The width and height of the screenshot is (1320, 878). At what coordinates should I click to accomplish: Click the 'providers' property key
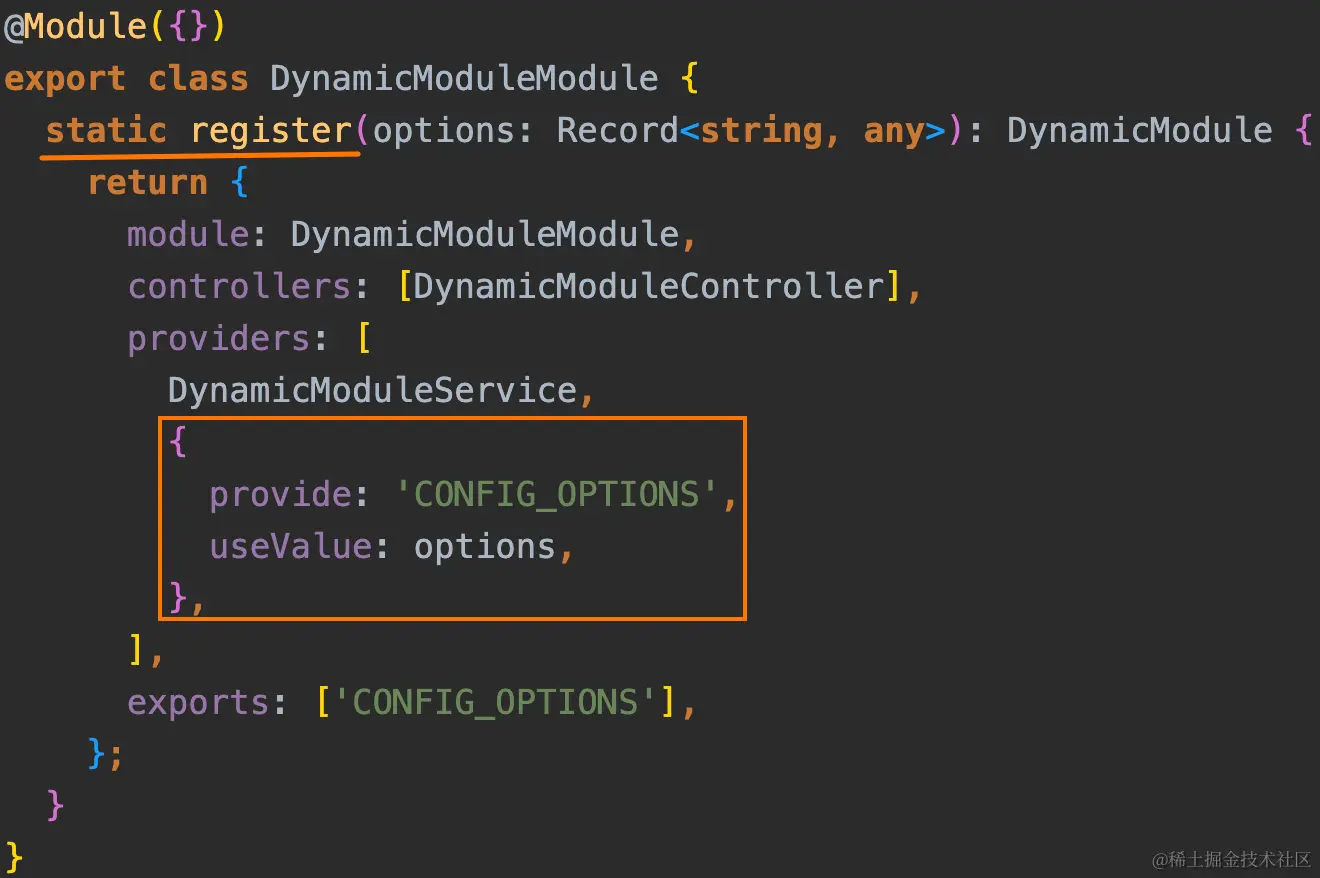point(218,339)
